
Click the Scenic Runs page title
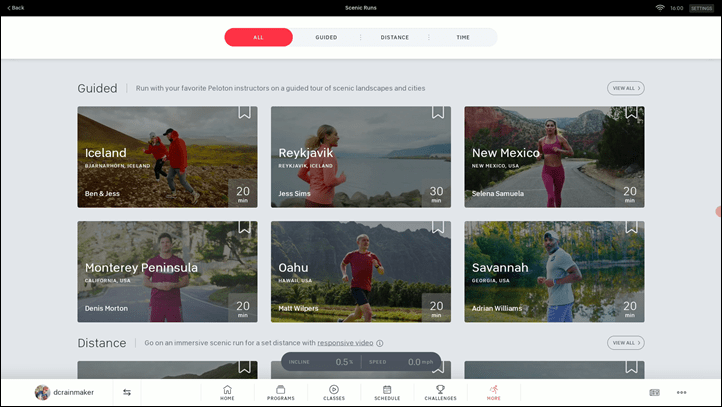coord(361,8)
